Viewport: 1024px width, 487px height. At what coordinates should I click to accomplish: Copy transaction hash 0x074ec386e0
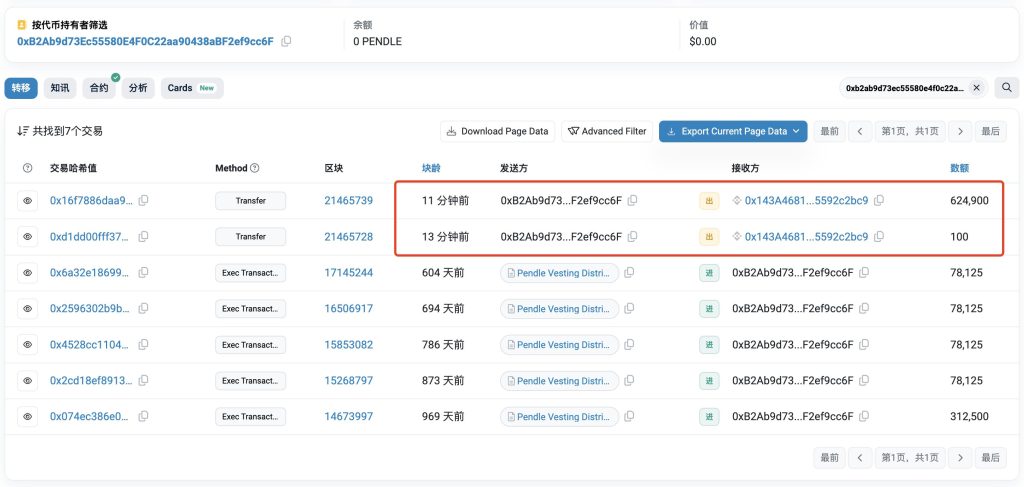[x=144, y=417]
